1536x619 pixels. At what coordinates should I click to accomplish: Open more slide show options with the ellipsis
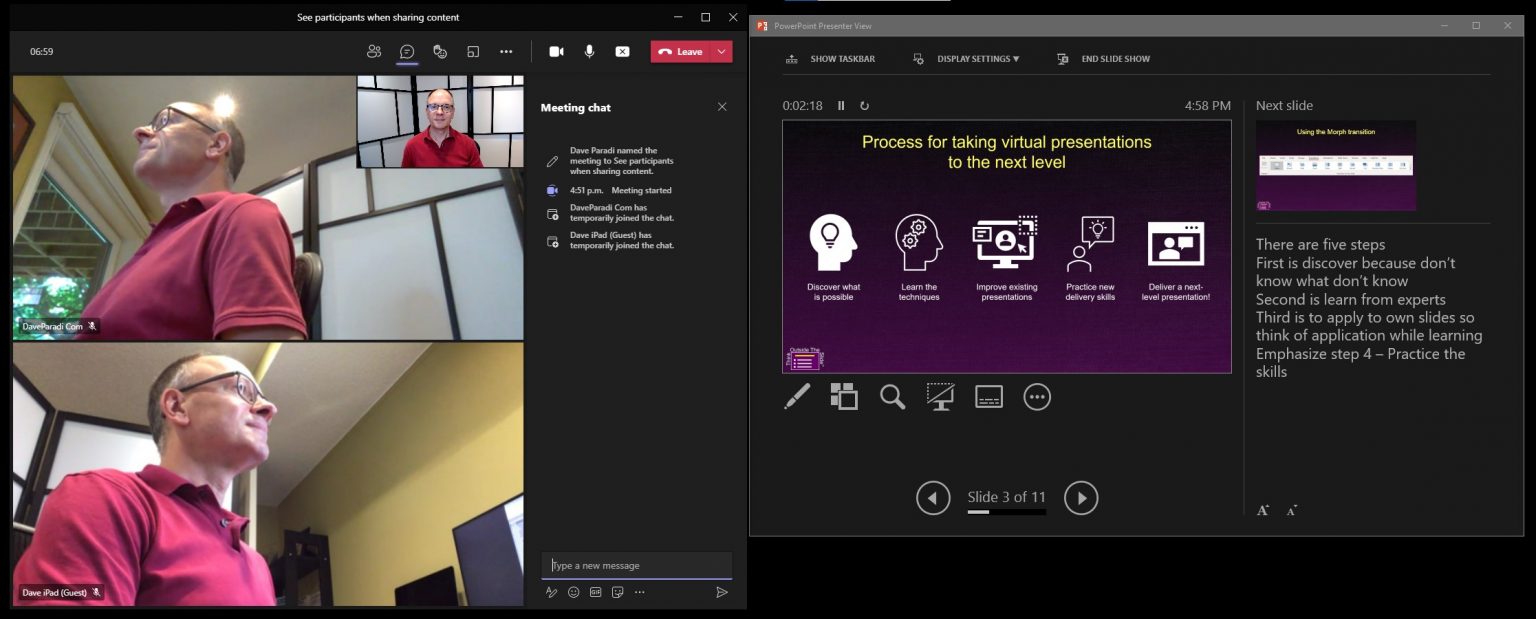(1036, 396)
